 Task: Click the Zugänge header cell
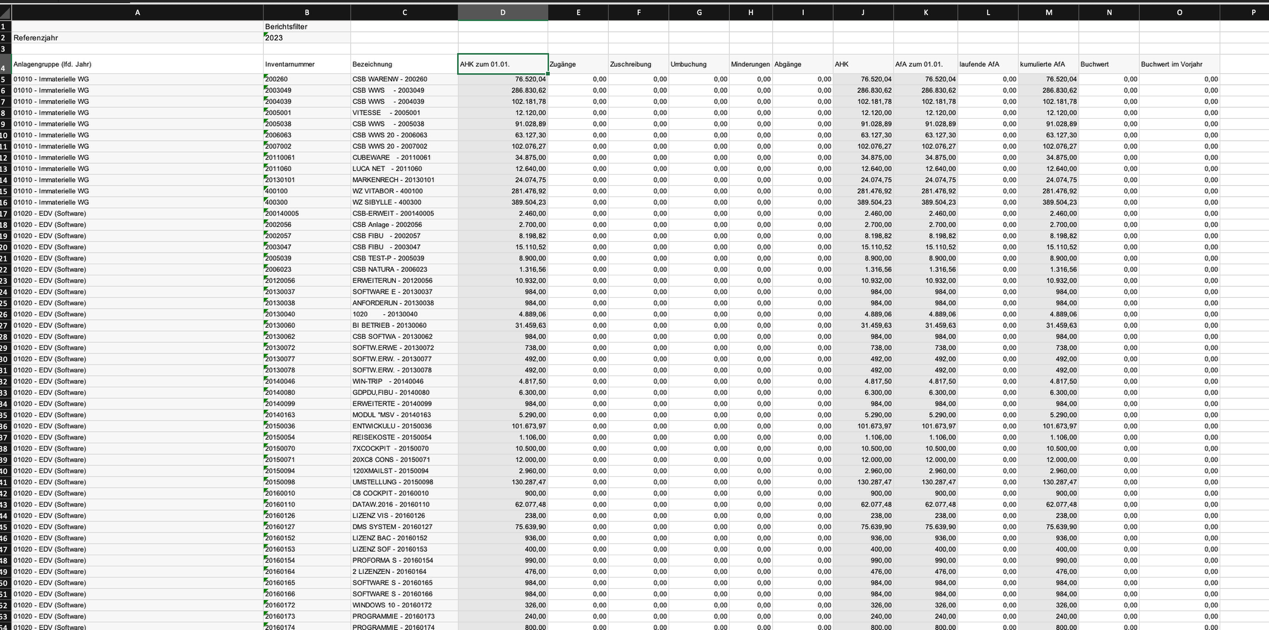(x=577, y=64)
